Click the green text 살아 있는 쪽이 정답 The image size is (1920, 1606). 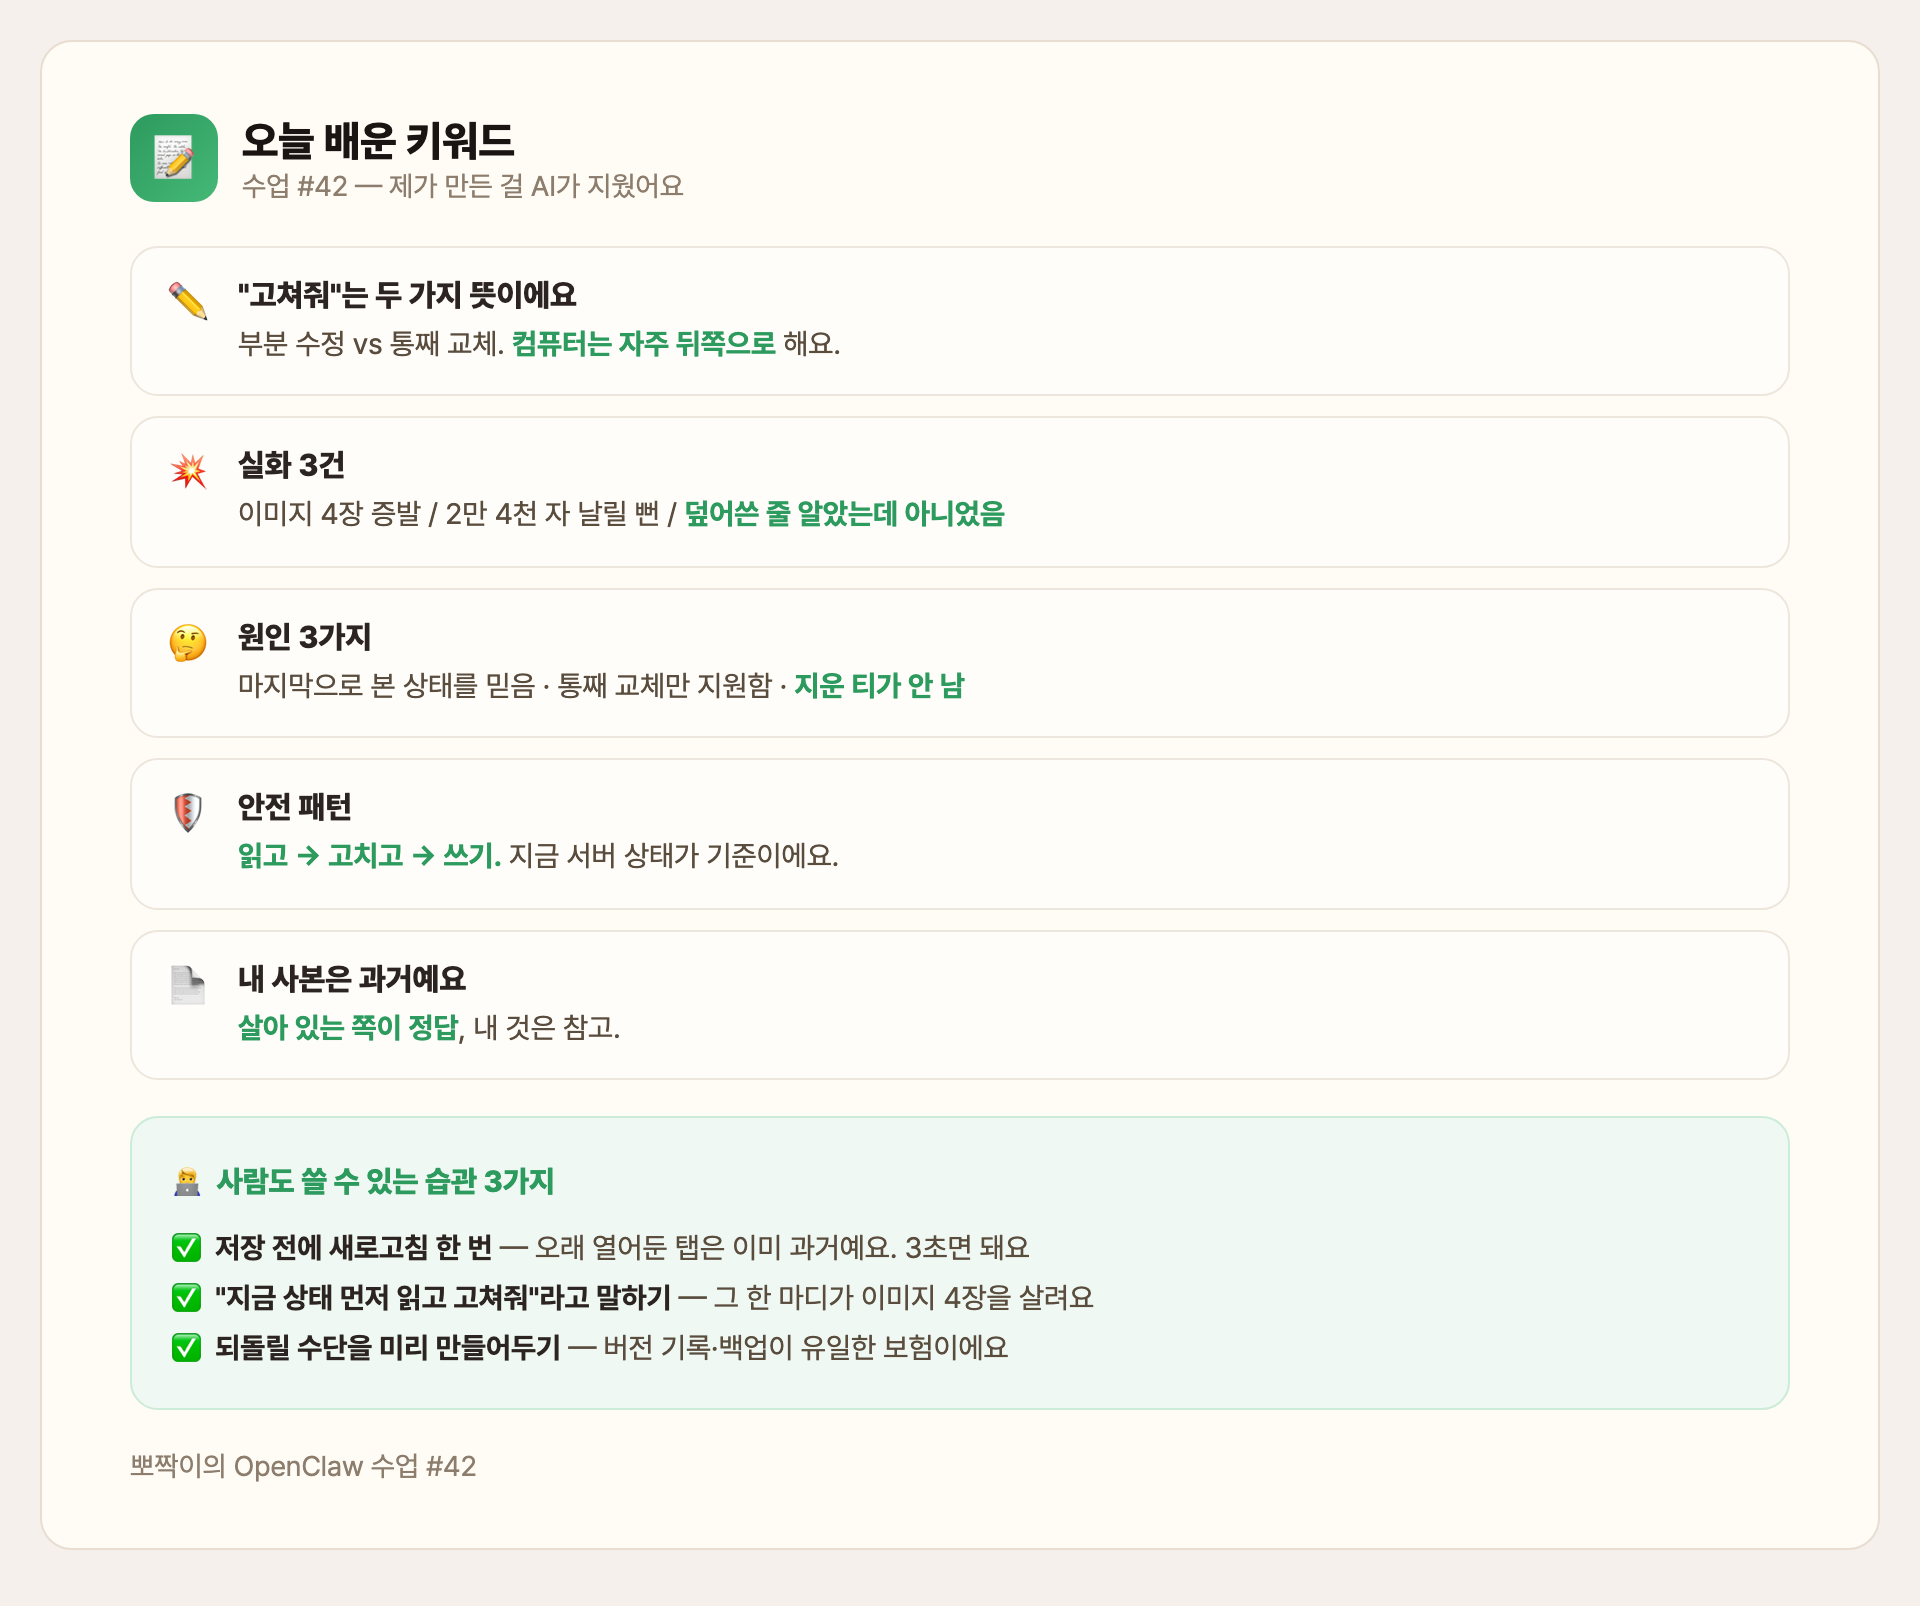point(348,1028)
